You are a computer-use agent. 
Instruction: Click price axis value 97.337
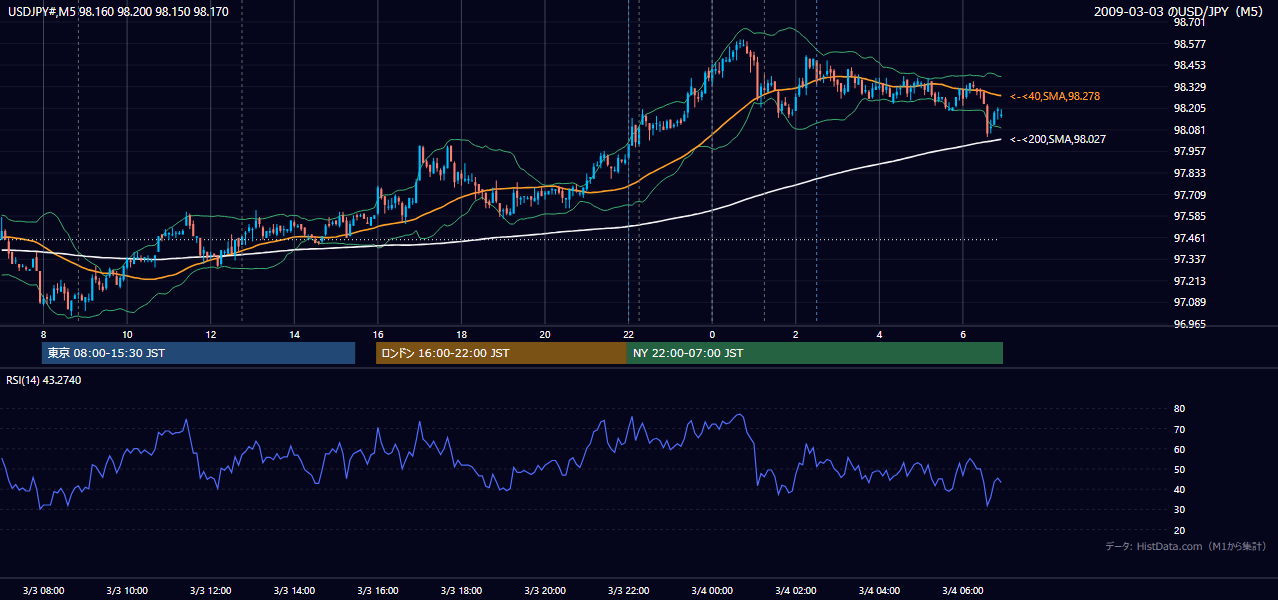click(1190, 259)
